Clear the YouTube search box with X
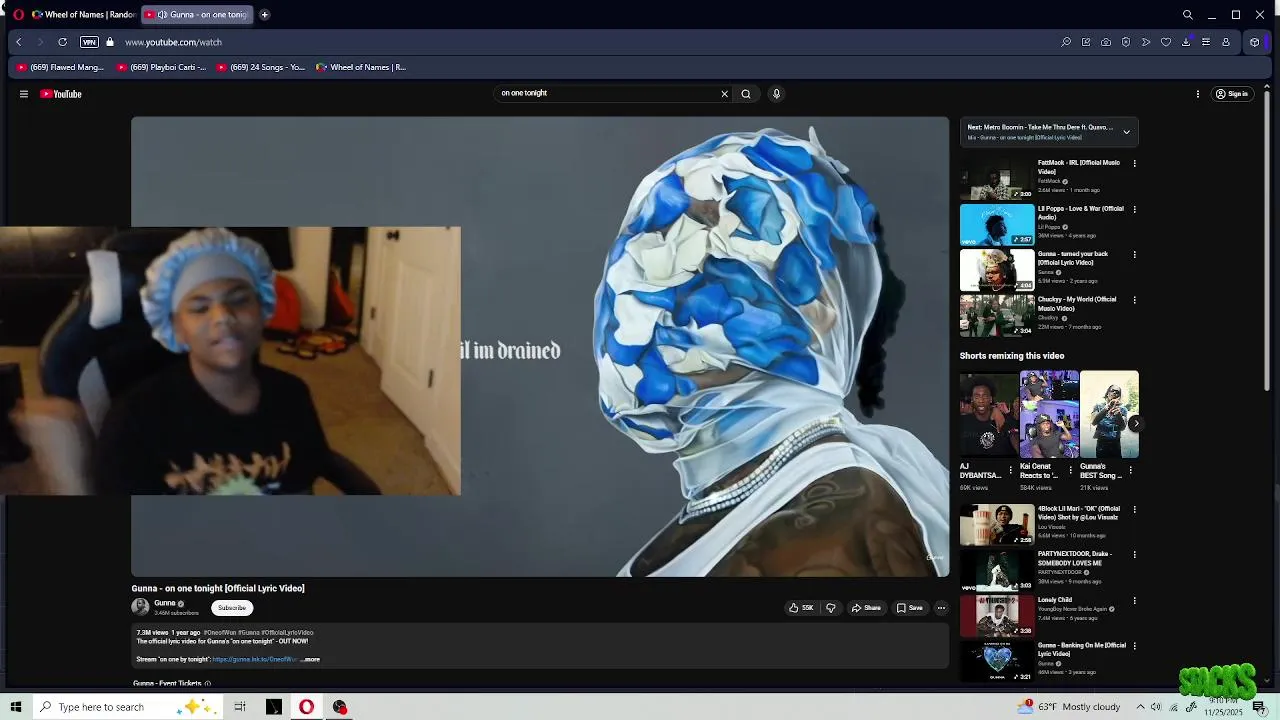The height and width of the screenshot is (720, 1280). (725, 94)
